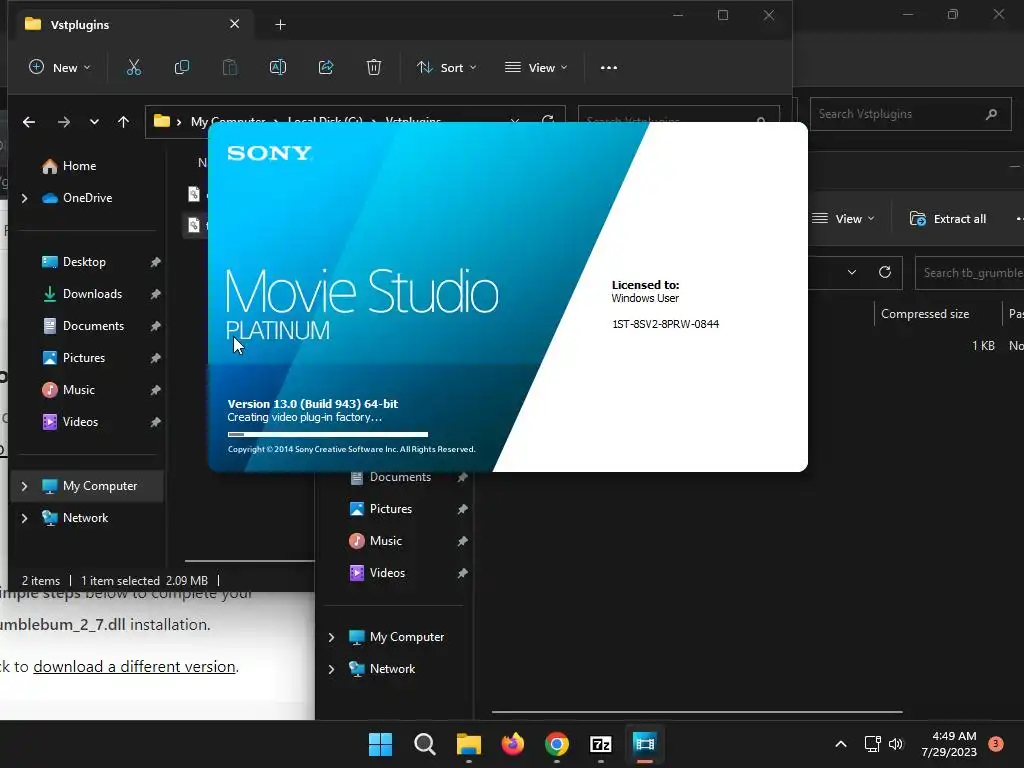This screenshot has height=768, width=1024.
Task: Open Home in the navigation pane
Action: (69, 166)
